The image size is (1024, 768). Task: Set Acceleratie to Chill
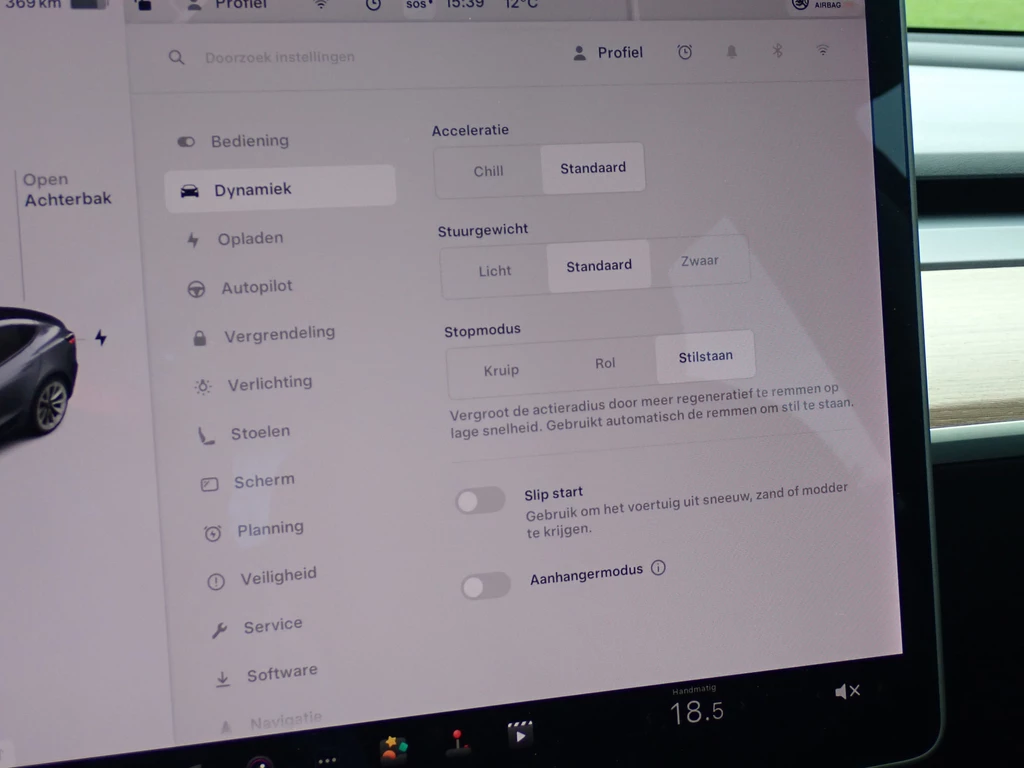488,171
